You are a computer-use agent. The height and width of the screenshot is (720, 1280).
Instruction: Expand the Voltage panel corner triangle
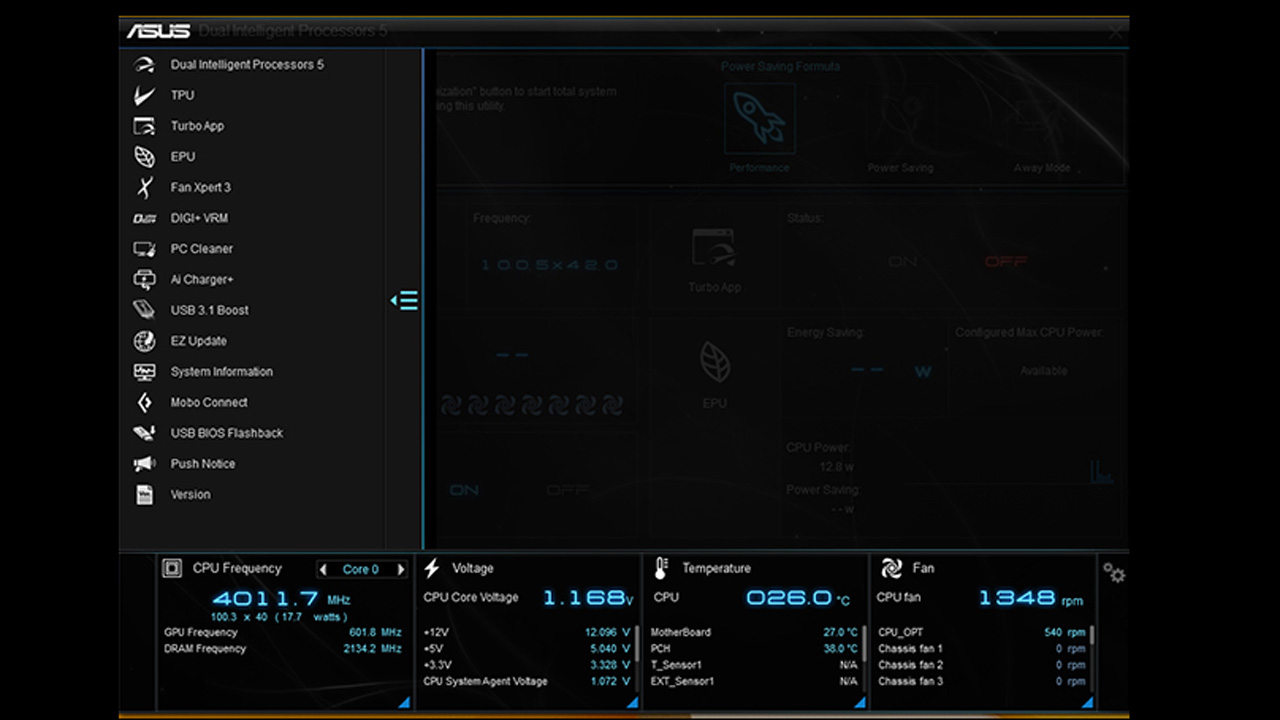tap(633, 702)
